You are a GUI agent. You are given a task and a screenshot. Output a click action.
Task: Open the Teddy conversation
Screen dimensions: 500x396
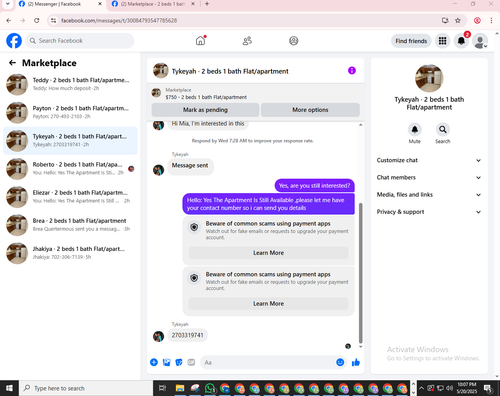coord(70,84)
